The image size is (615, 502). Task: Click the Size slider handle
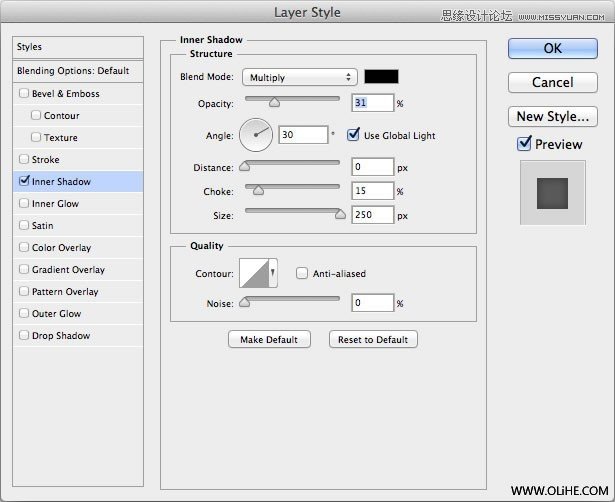tap(340, 214)
